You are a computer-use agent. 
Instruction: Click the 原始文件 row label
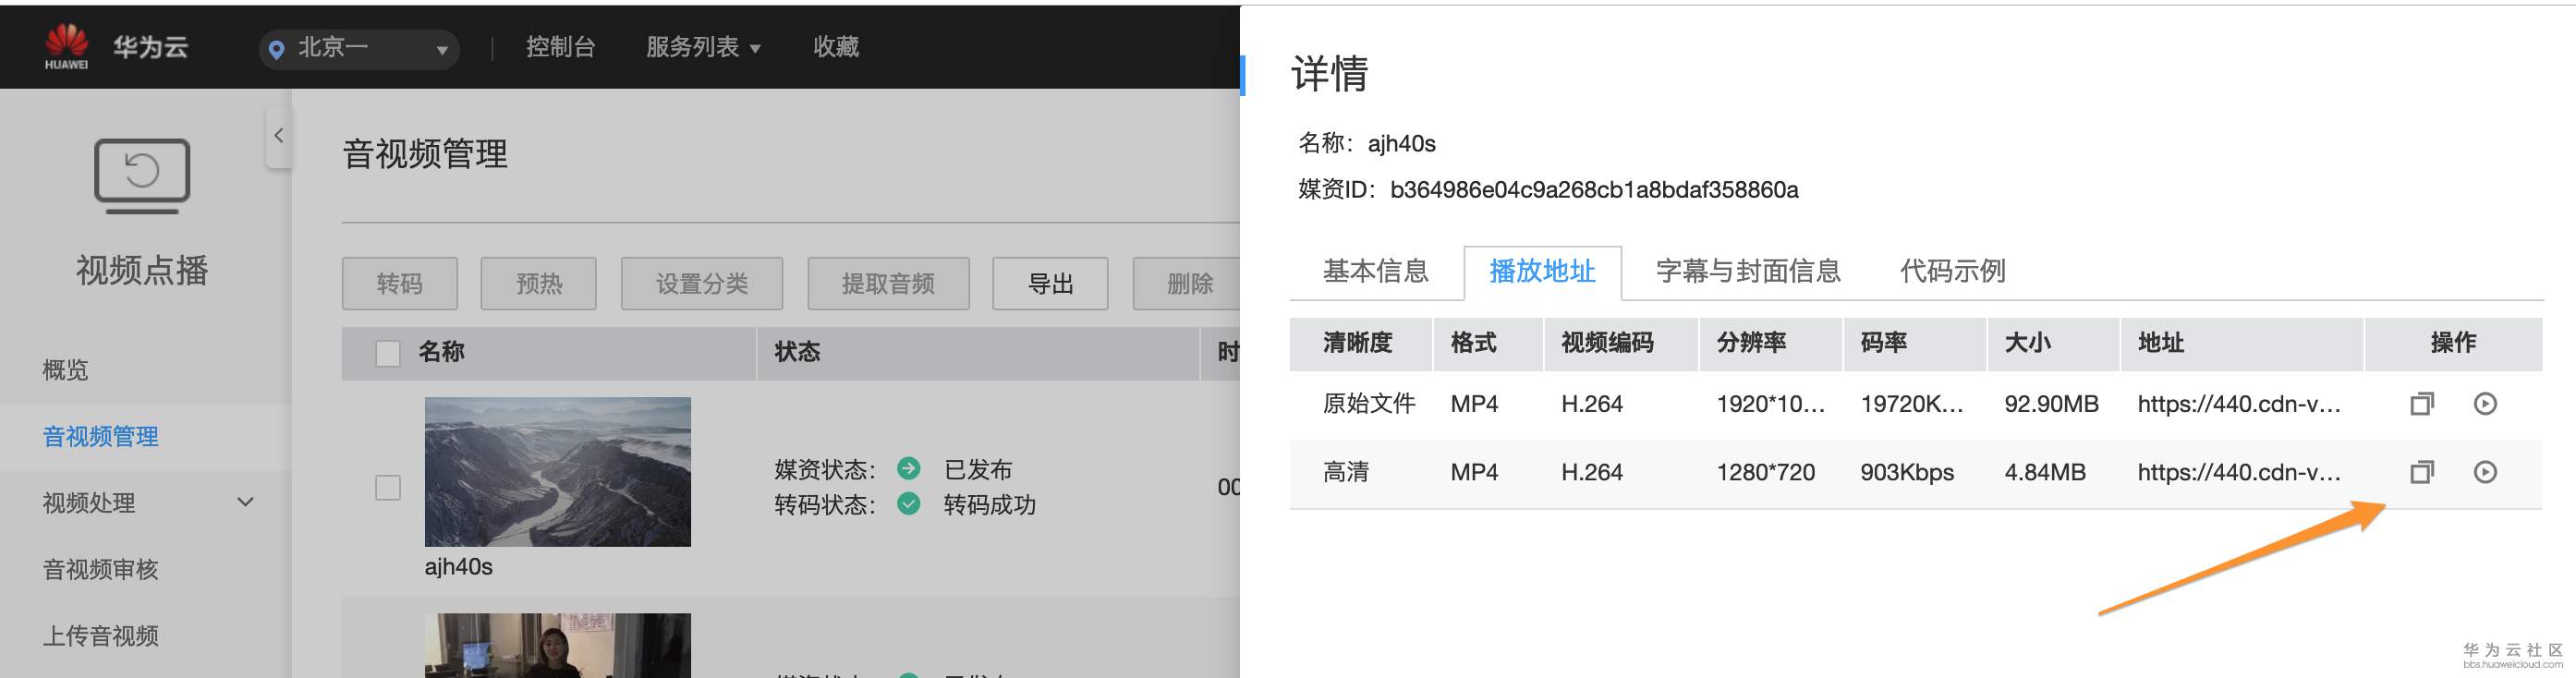point(1369,404)
